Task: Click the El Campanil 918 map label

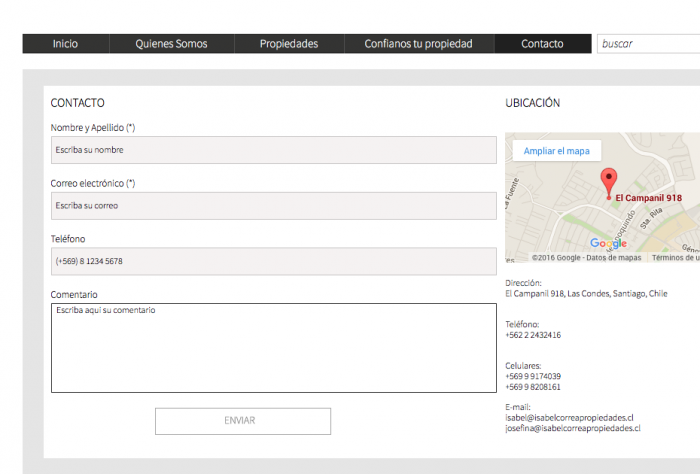Action: (648, 198)
